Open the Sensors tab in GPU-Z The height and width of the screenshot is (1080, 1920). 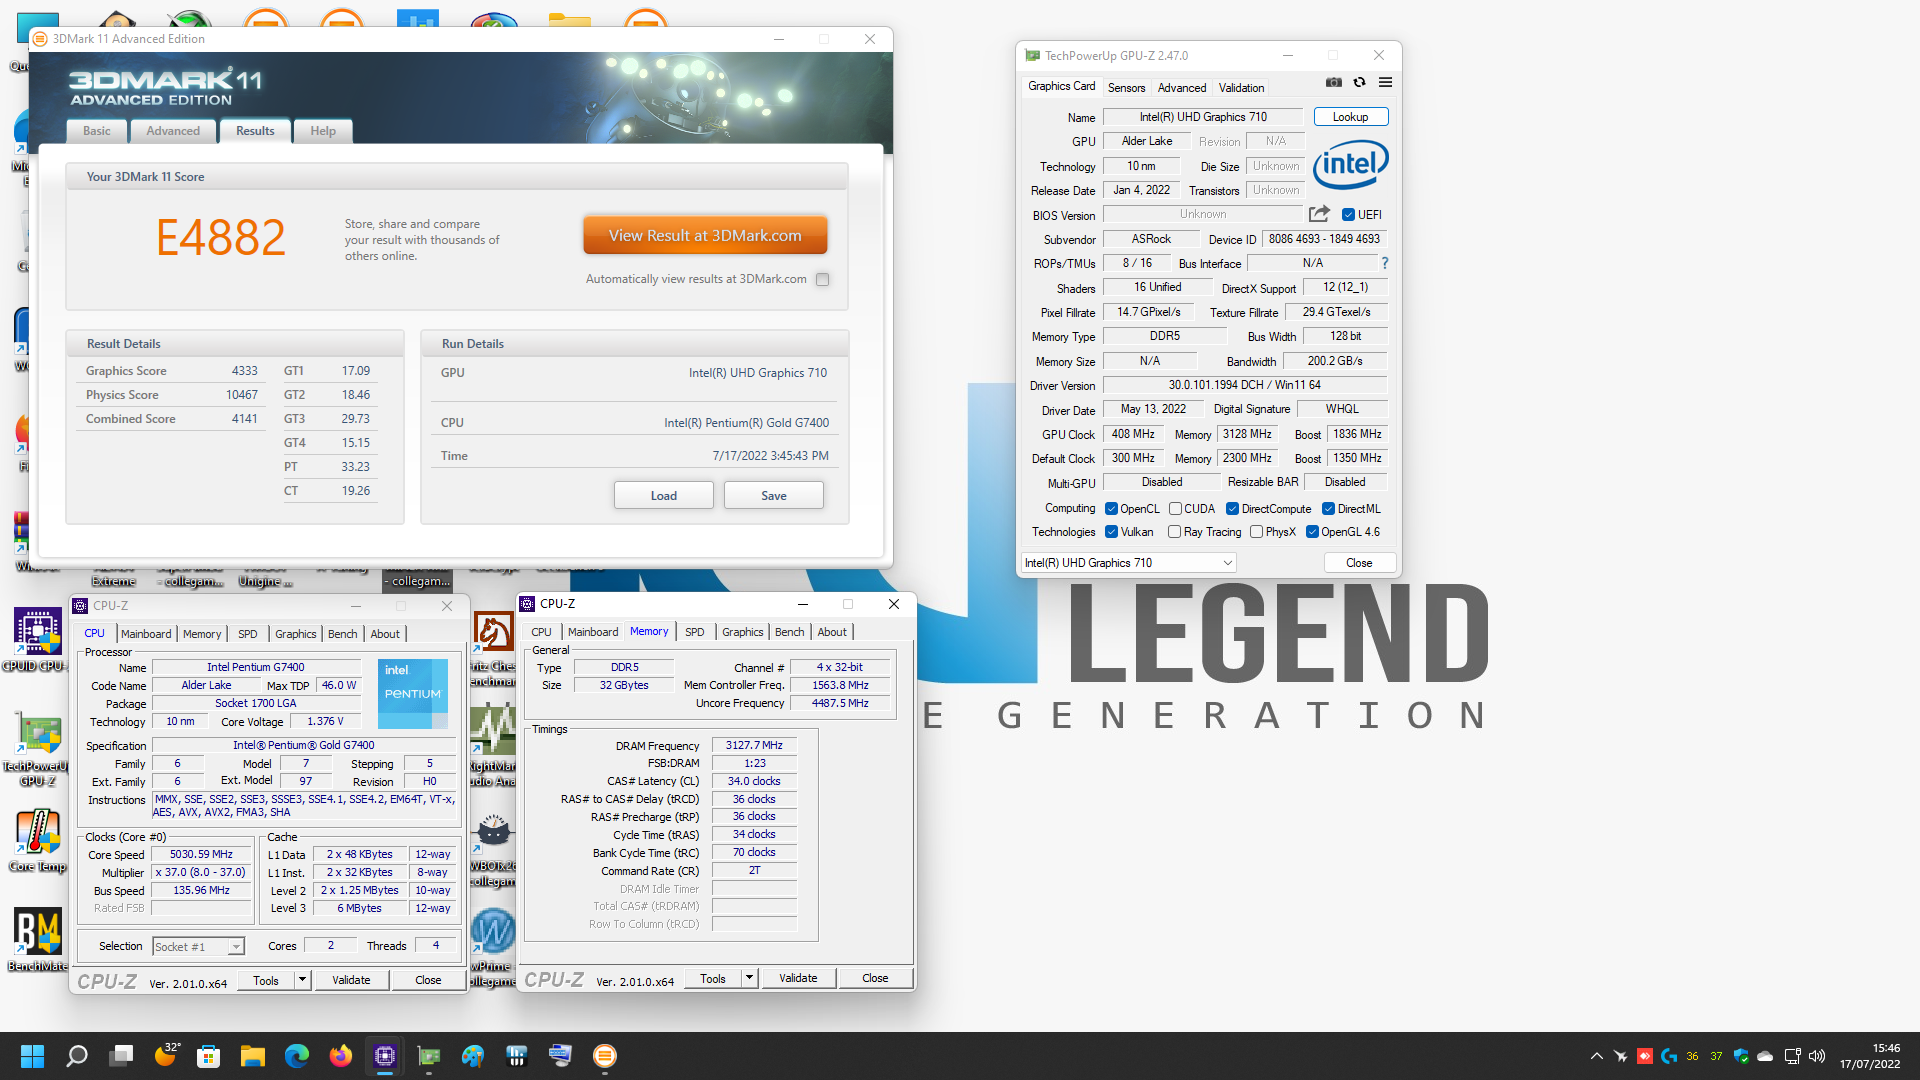coord(1126,88)
